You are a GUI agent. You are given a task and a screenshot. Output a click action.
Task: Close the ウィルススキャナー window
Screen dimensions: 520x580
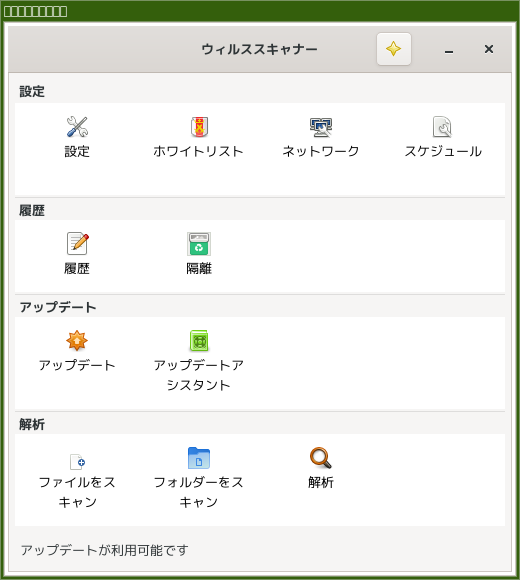[x=489, y=49]
